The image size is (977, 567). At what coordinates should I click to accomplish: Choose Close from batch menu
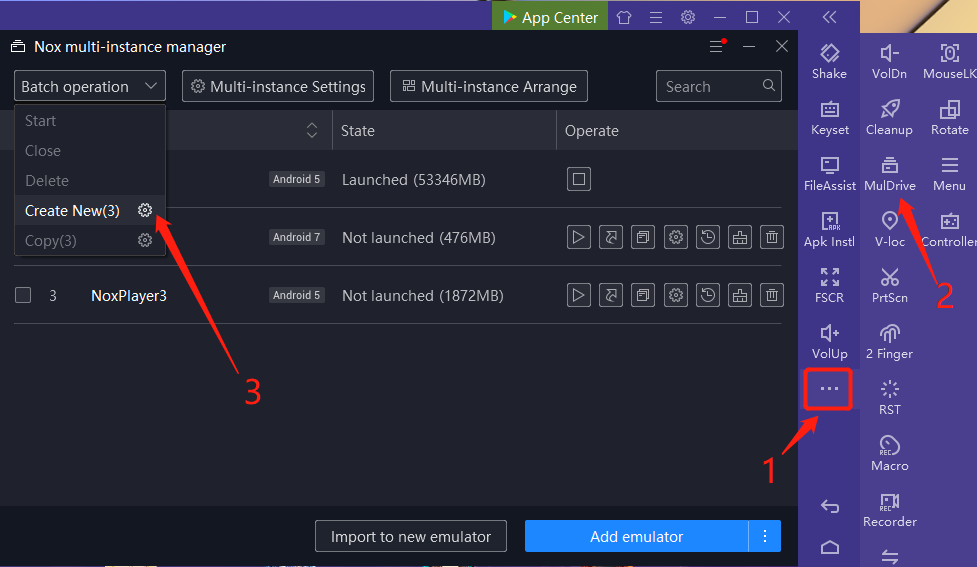click(43, 151)
